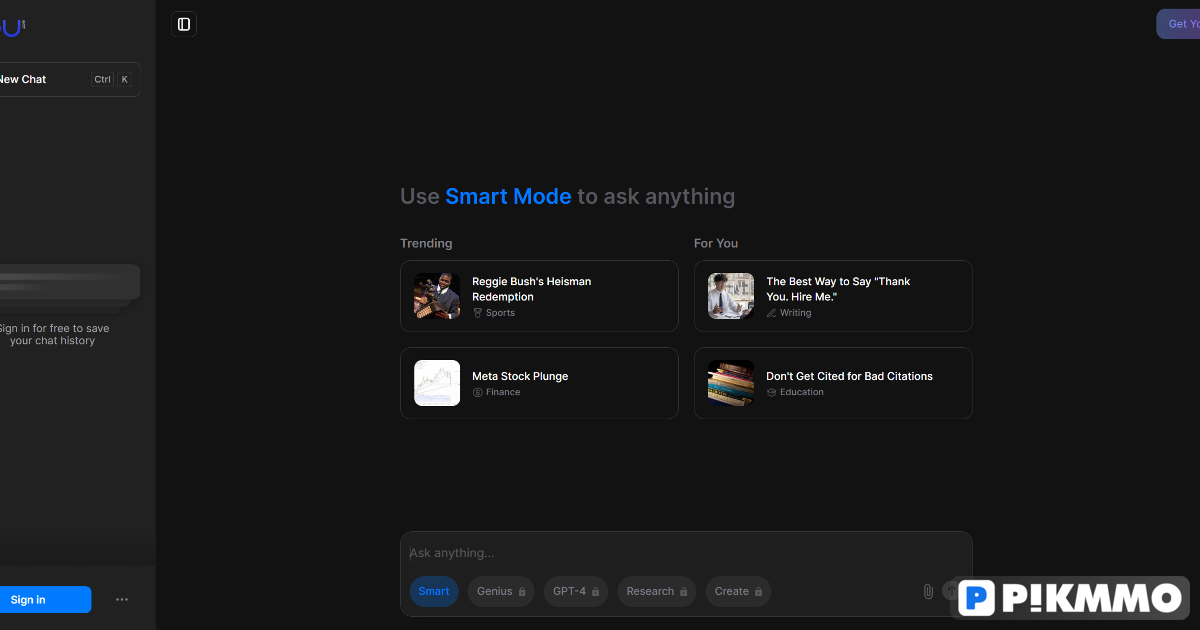Click the title "Don't Get Cited for Bad Citations"

click(x=849, y=376)
